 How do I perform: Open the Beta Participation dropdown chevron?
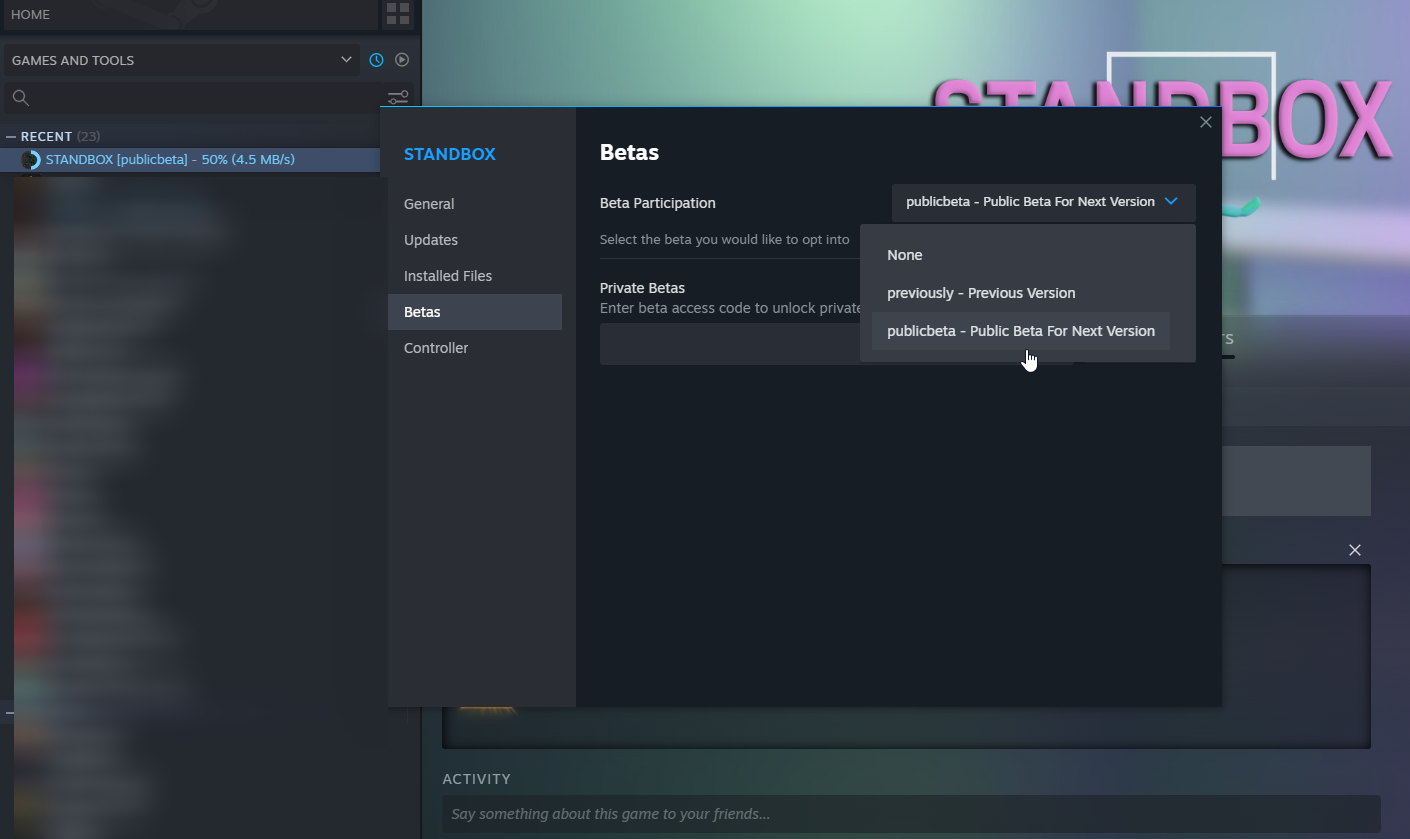click(1171, 201)
